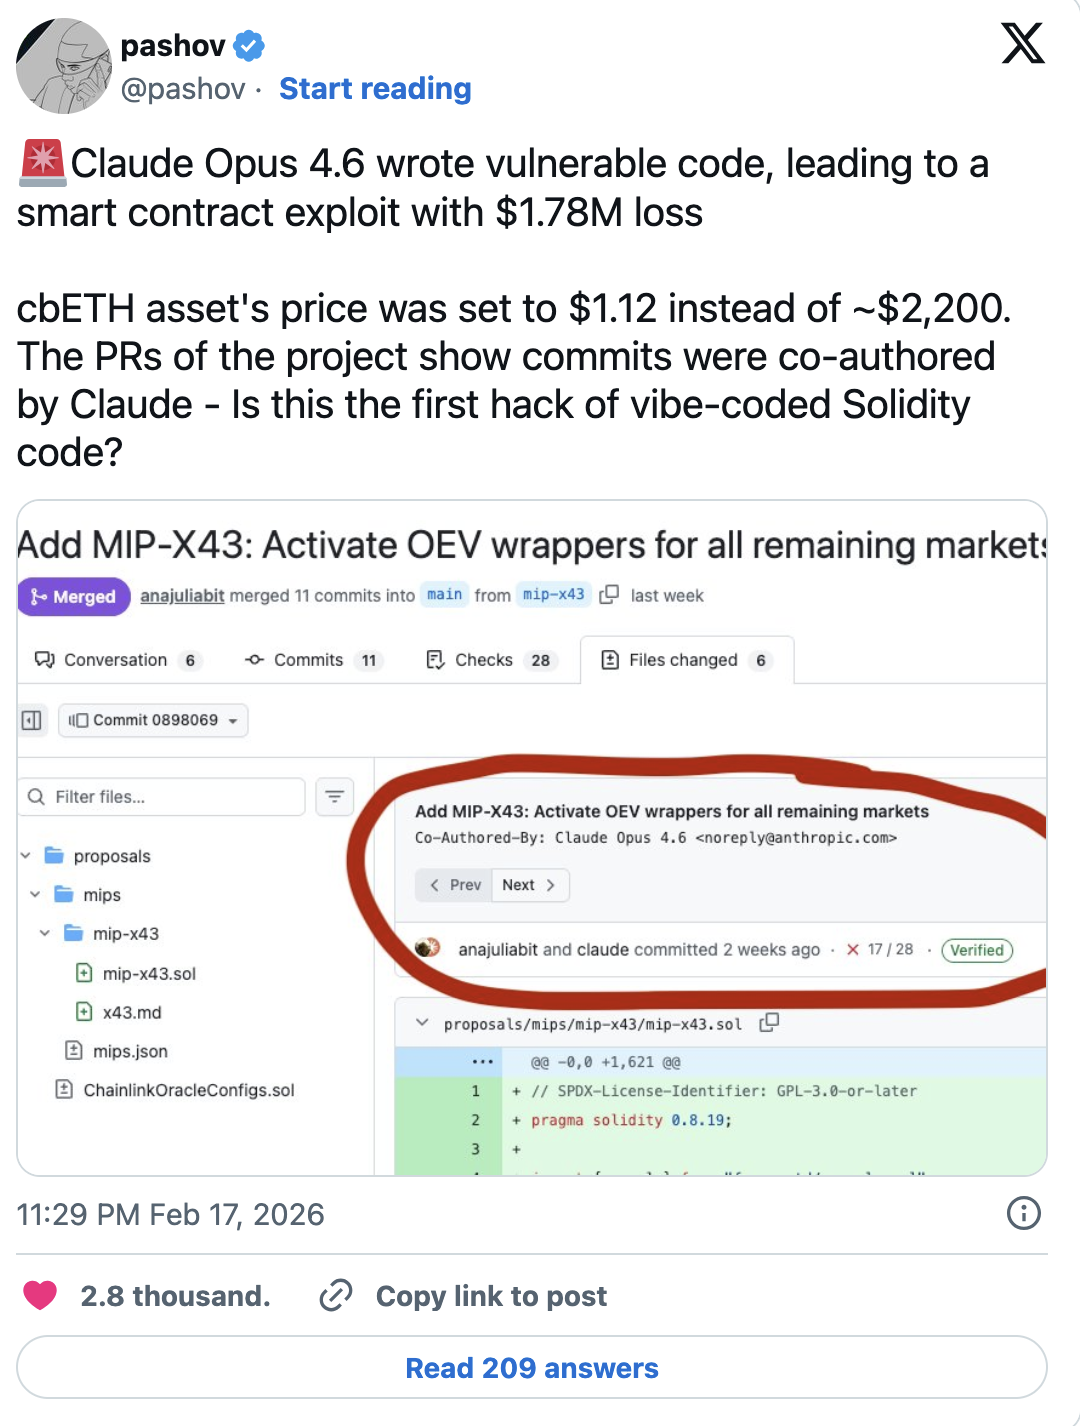Open the Commit 0898069 dropdown
1080x1426 pixels.
pos(152,720)
